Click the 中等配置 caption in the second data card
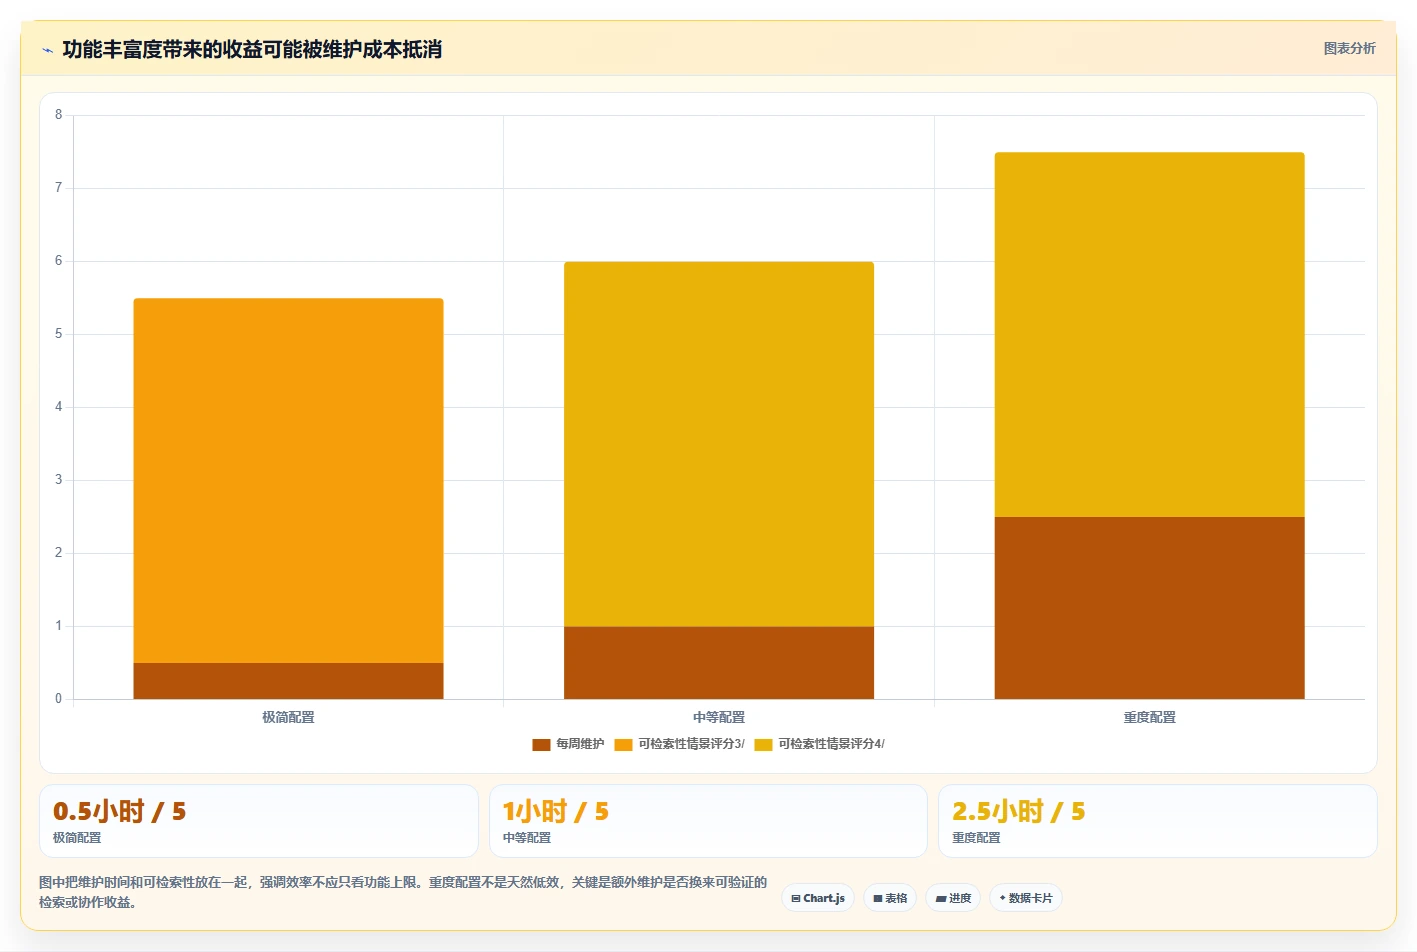The height and width of the screenshot is (952, 1417). (527, 838)
